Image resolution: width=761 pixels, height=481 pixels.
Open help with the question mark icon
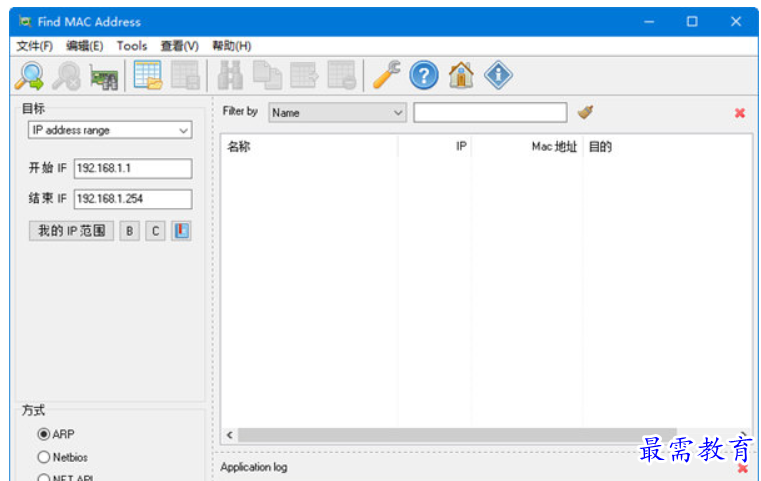point(424,75)
